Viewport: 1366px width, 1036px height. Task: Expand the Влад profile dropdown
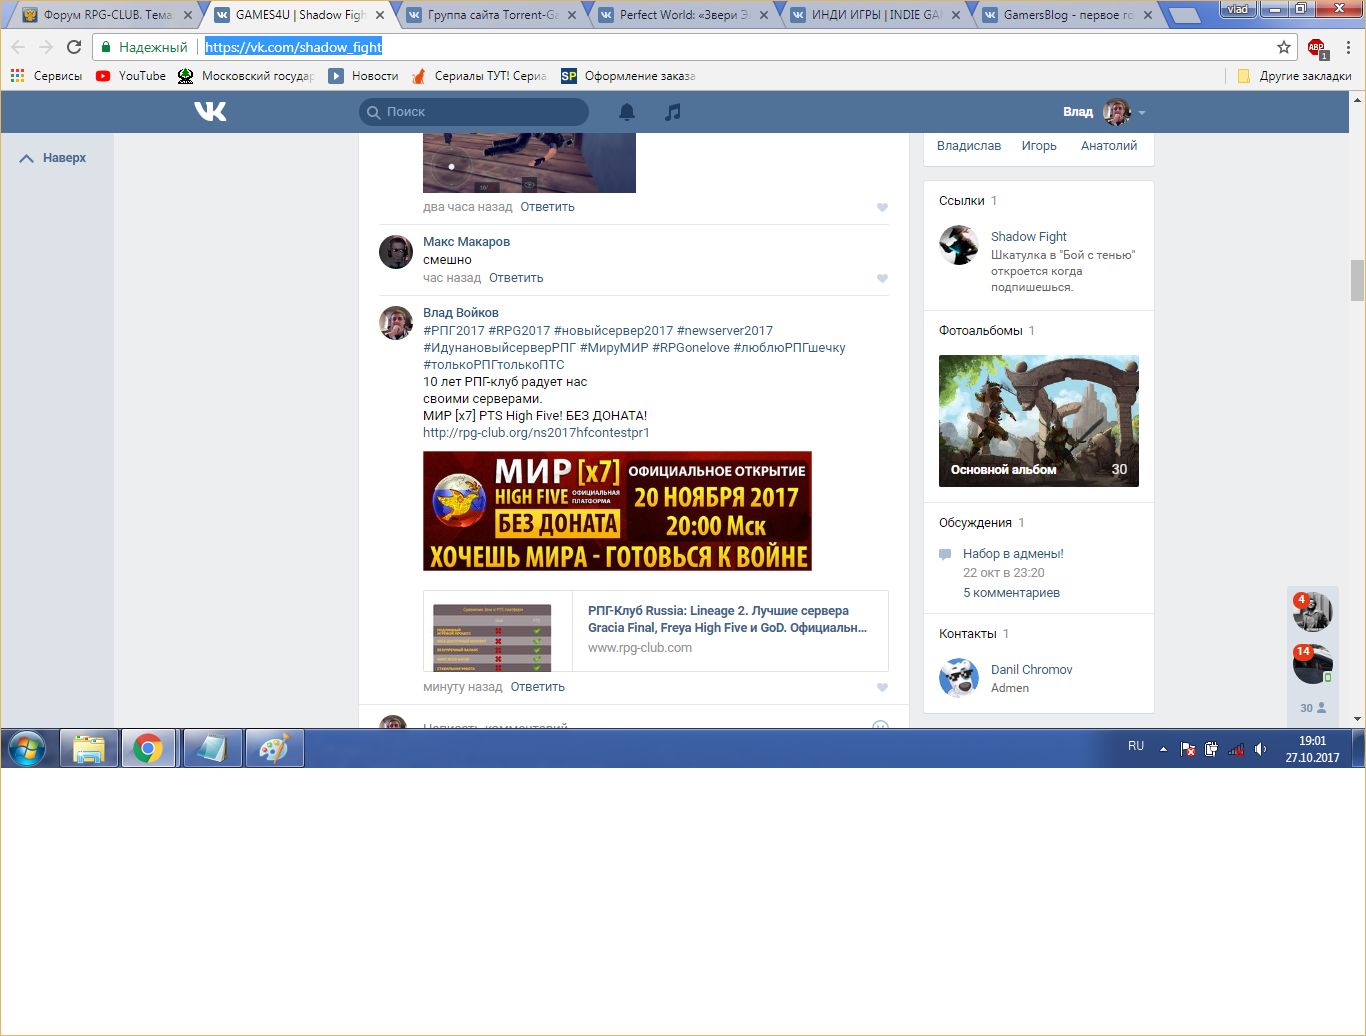(x=1142, y=112)
